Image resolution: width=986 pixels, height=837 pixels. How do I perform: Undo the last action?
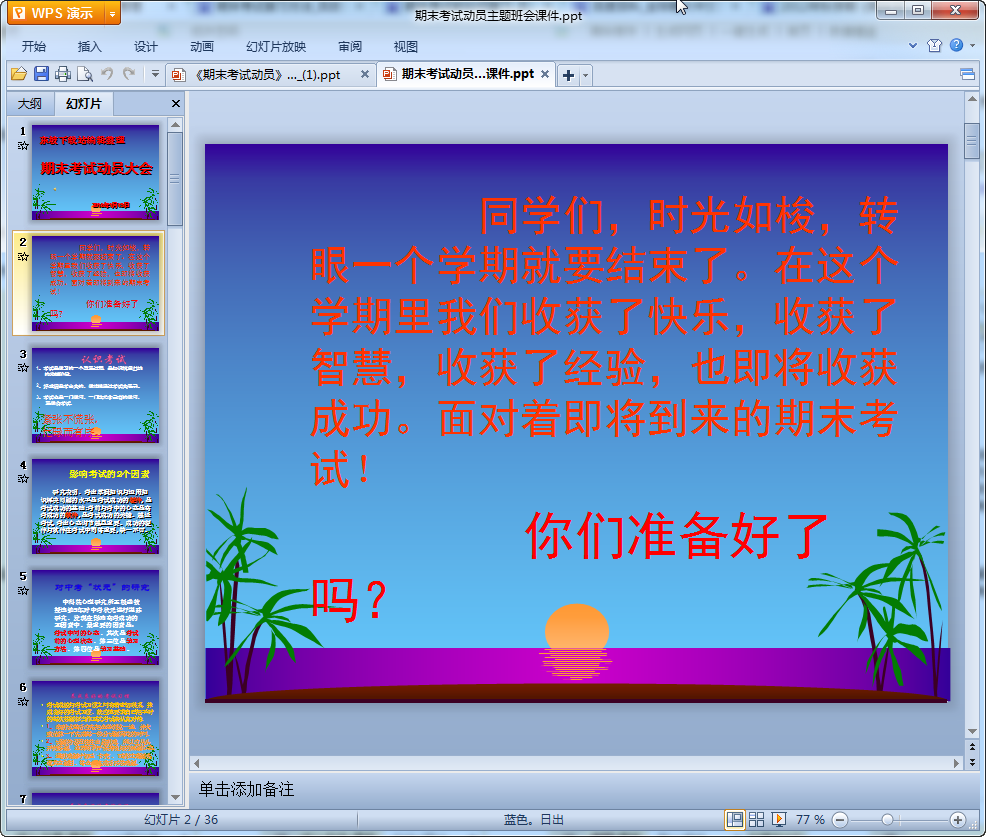point(107,74)
